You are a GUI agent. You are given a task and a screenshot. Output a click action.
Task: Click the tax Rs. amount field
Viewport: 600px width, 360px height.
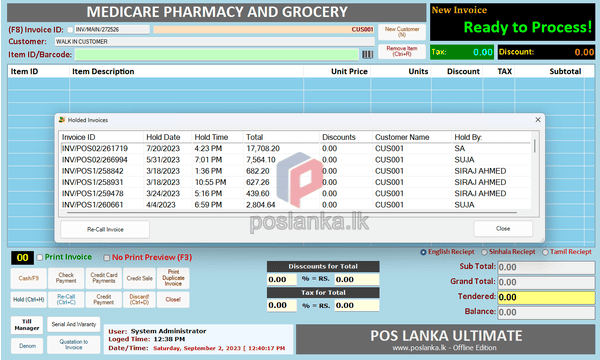click(x=357, y=305)
